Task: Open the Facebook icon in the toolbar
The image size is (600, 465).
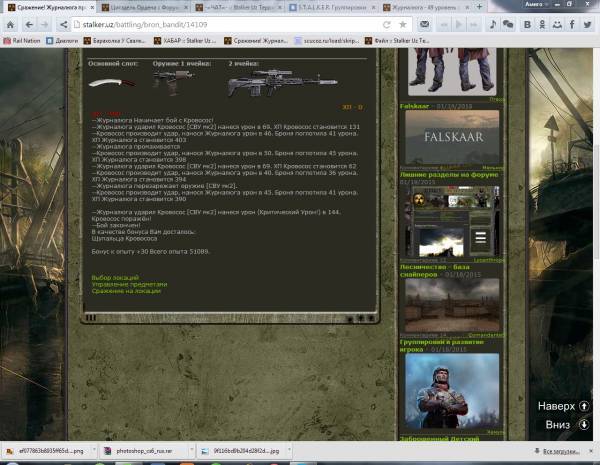Action: (572, 25)
